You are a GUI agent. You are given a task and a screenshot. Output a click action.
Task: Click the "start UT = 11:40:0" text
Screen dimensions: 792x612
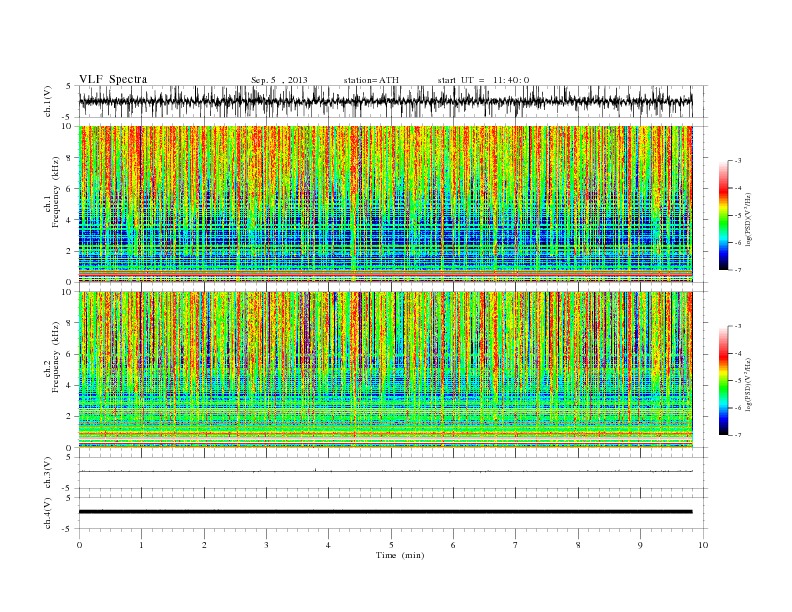click(x=483, y=80)
